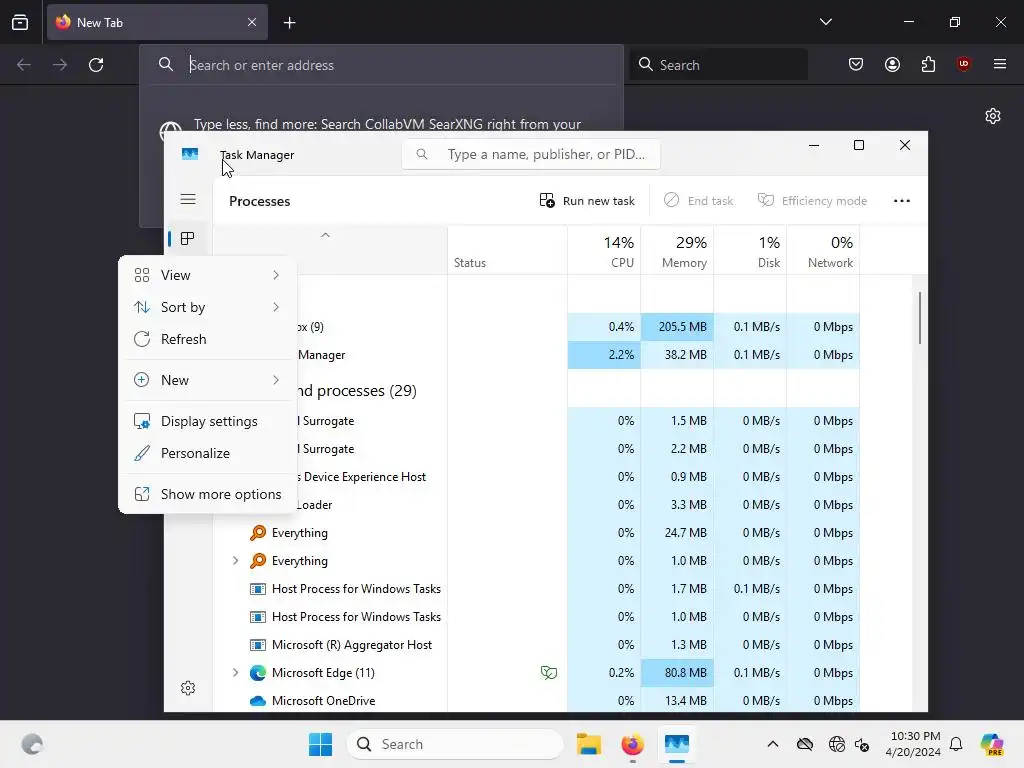This screenshot has width=1024, height=768.
Task: Expand the second Everything process row
Action: pyautogui.click(x=236, y=560)
